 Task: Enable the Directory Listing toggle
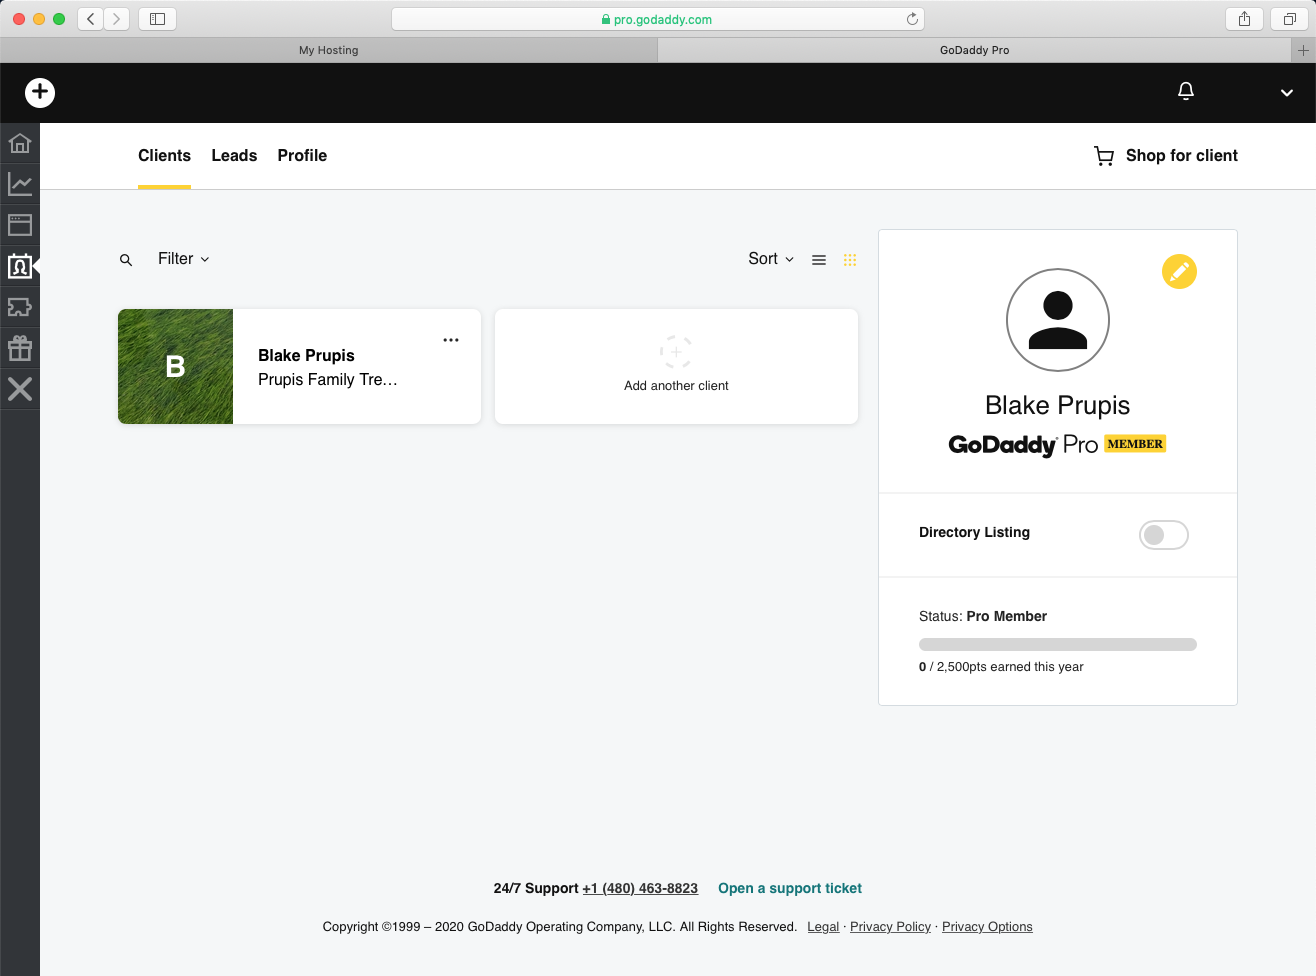coord(1163,535)
